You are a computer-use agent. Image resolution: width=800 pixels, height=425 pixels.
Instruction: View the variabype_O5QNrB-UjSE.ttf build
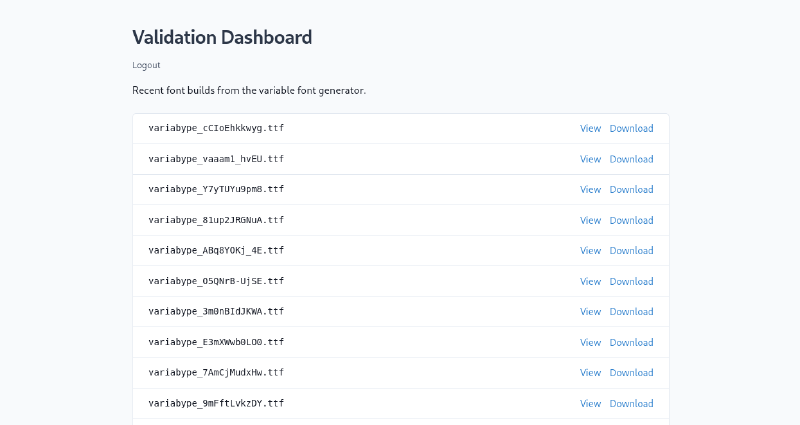590,282
